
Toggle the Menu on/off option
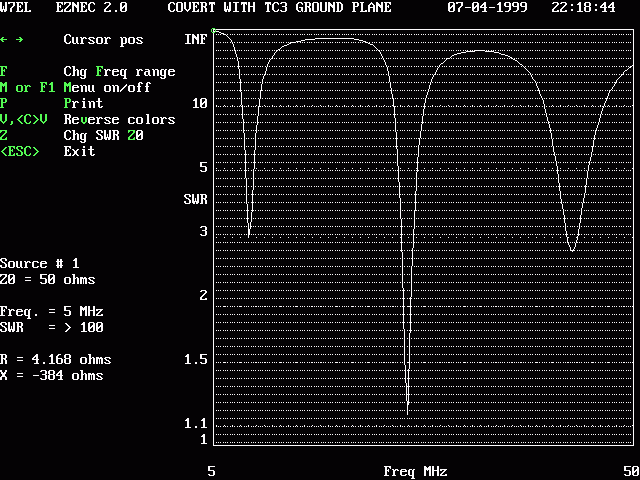[x=107, y=88]
